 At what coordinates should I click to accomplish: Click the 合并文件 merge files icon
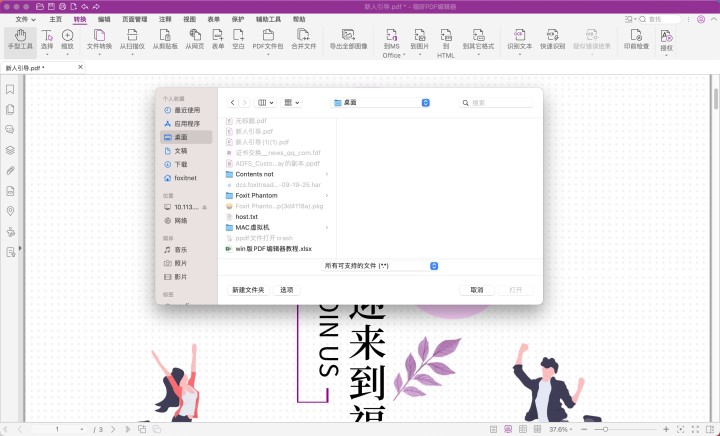pyautogui.click(x=303, y=40)
